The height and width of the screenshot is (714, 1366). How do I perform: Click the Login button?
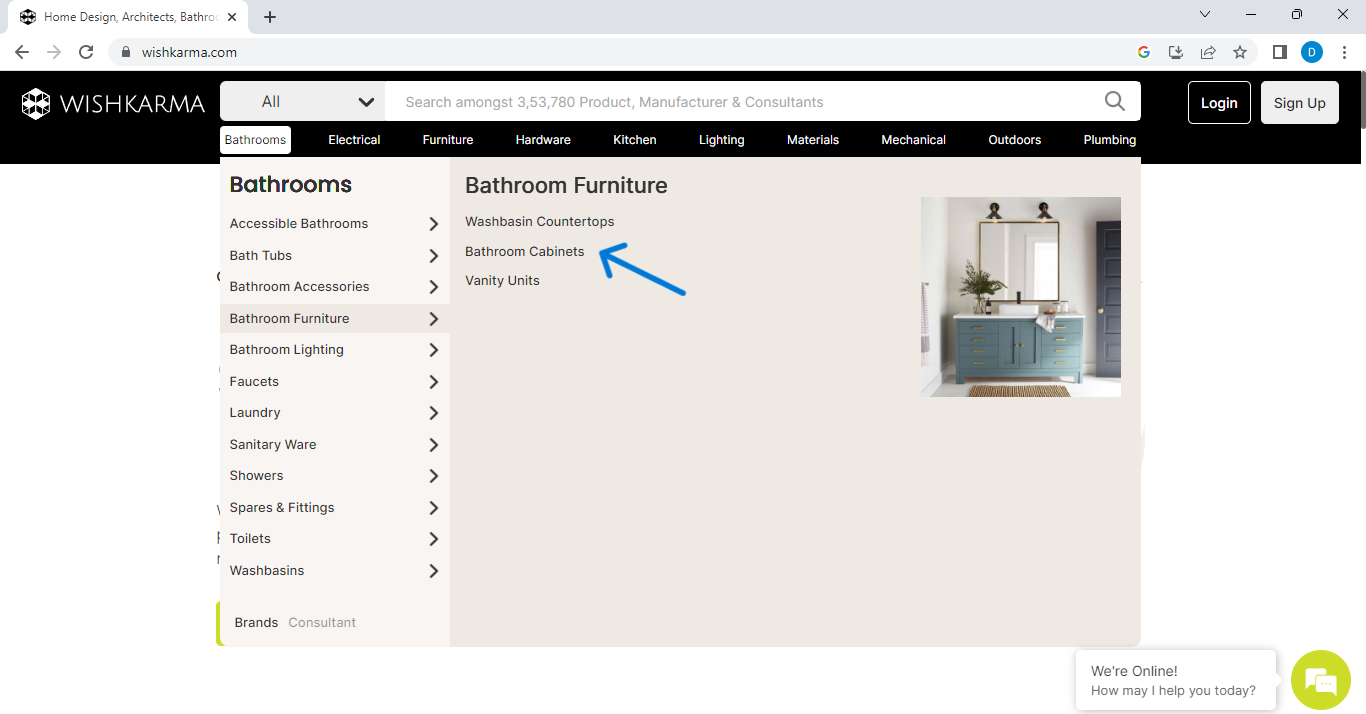pyautogui.click(x=1218, y=103)
